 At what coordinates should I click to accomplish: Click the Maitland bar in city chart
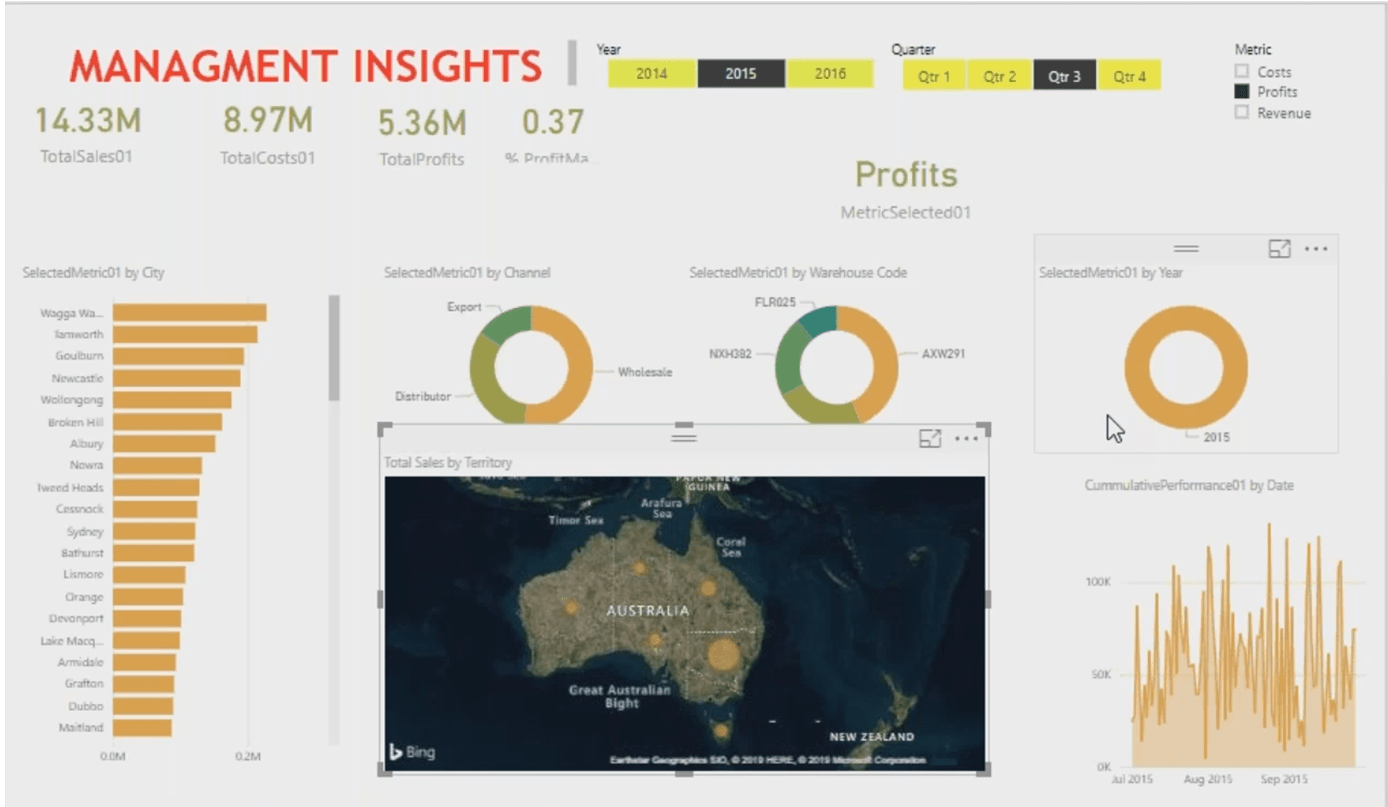point(142,727)
